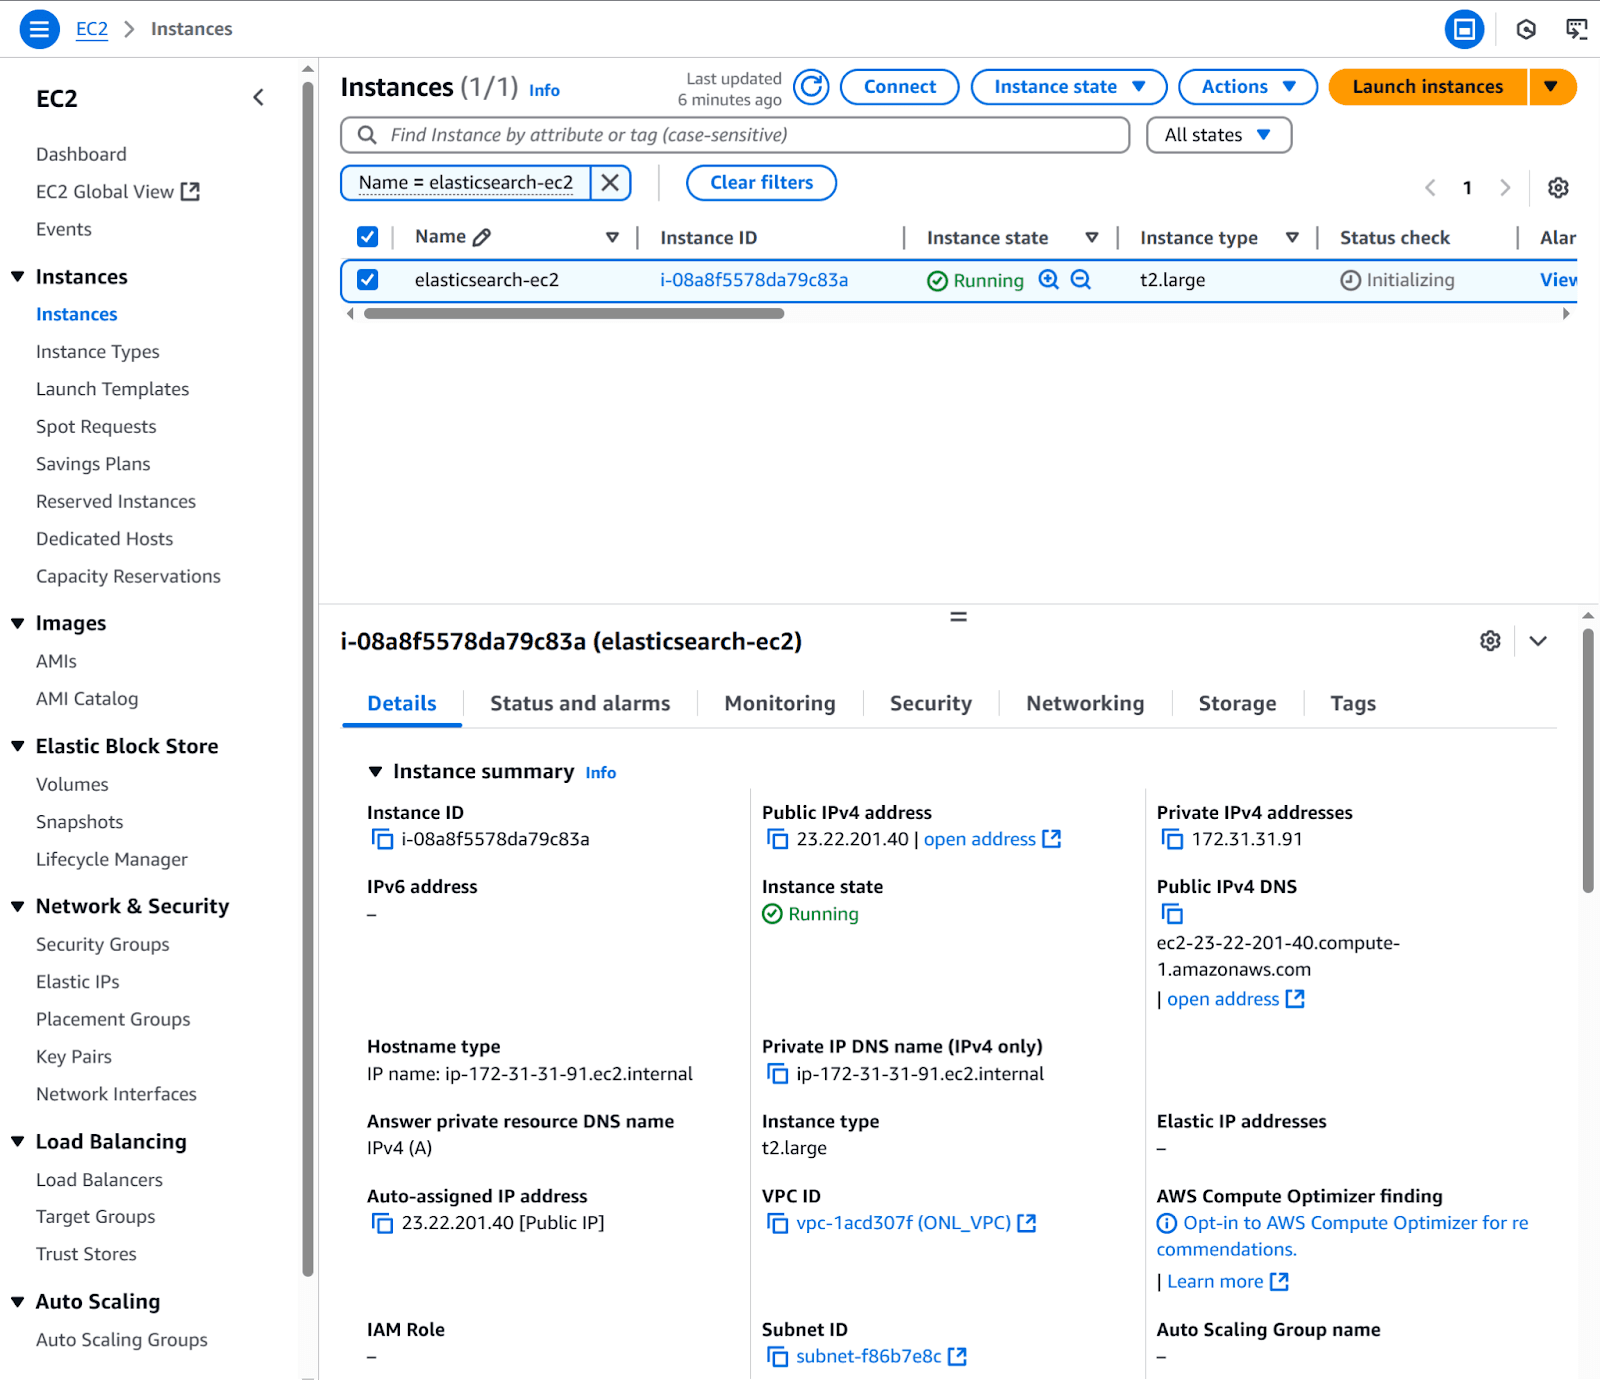Image resolution: width=1600 pixels, height=1380 pixels.
Task: Click the Find Instance search field
Action: pos(740,135)
